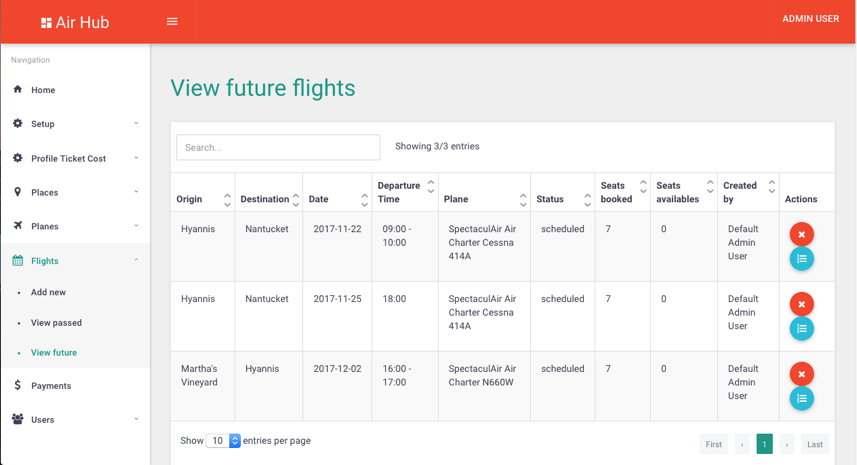The height and width of the screenshot is (465, 857).
Task: Open the entries per page dropdown
Action: [x=223, y=441]
